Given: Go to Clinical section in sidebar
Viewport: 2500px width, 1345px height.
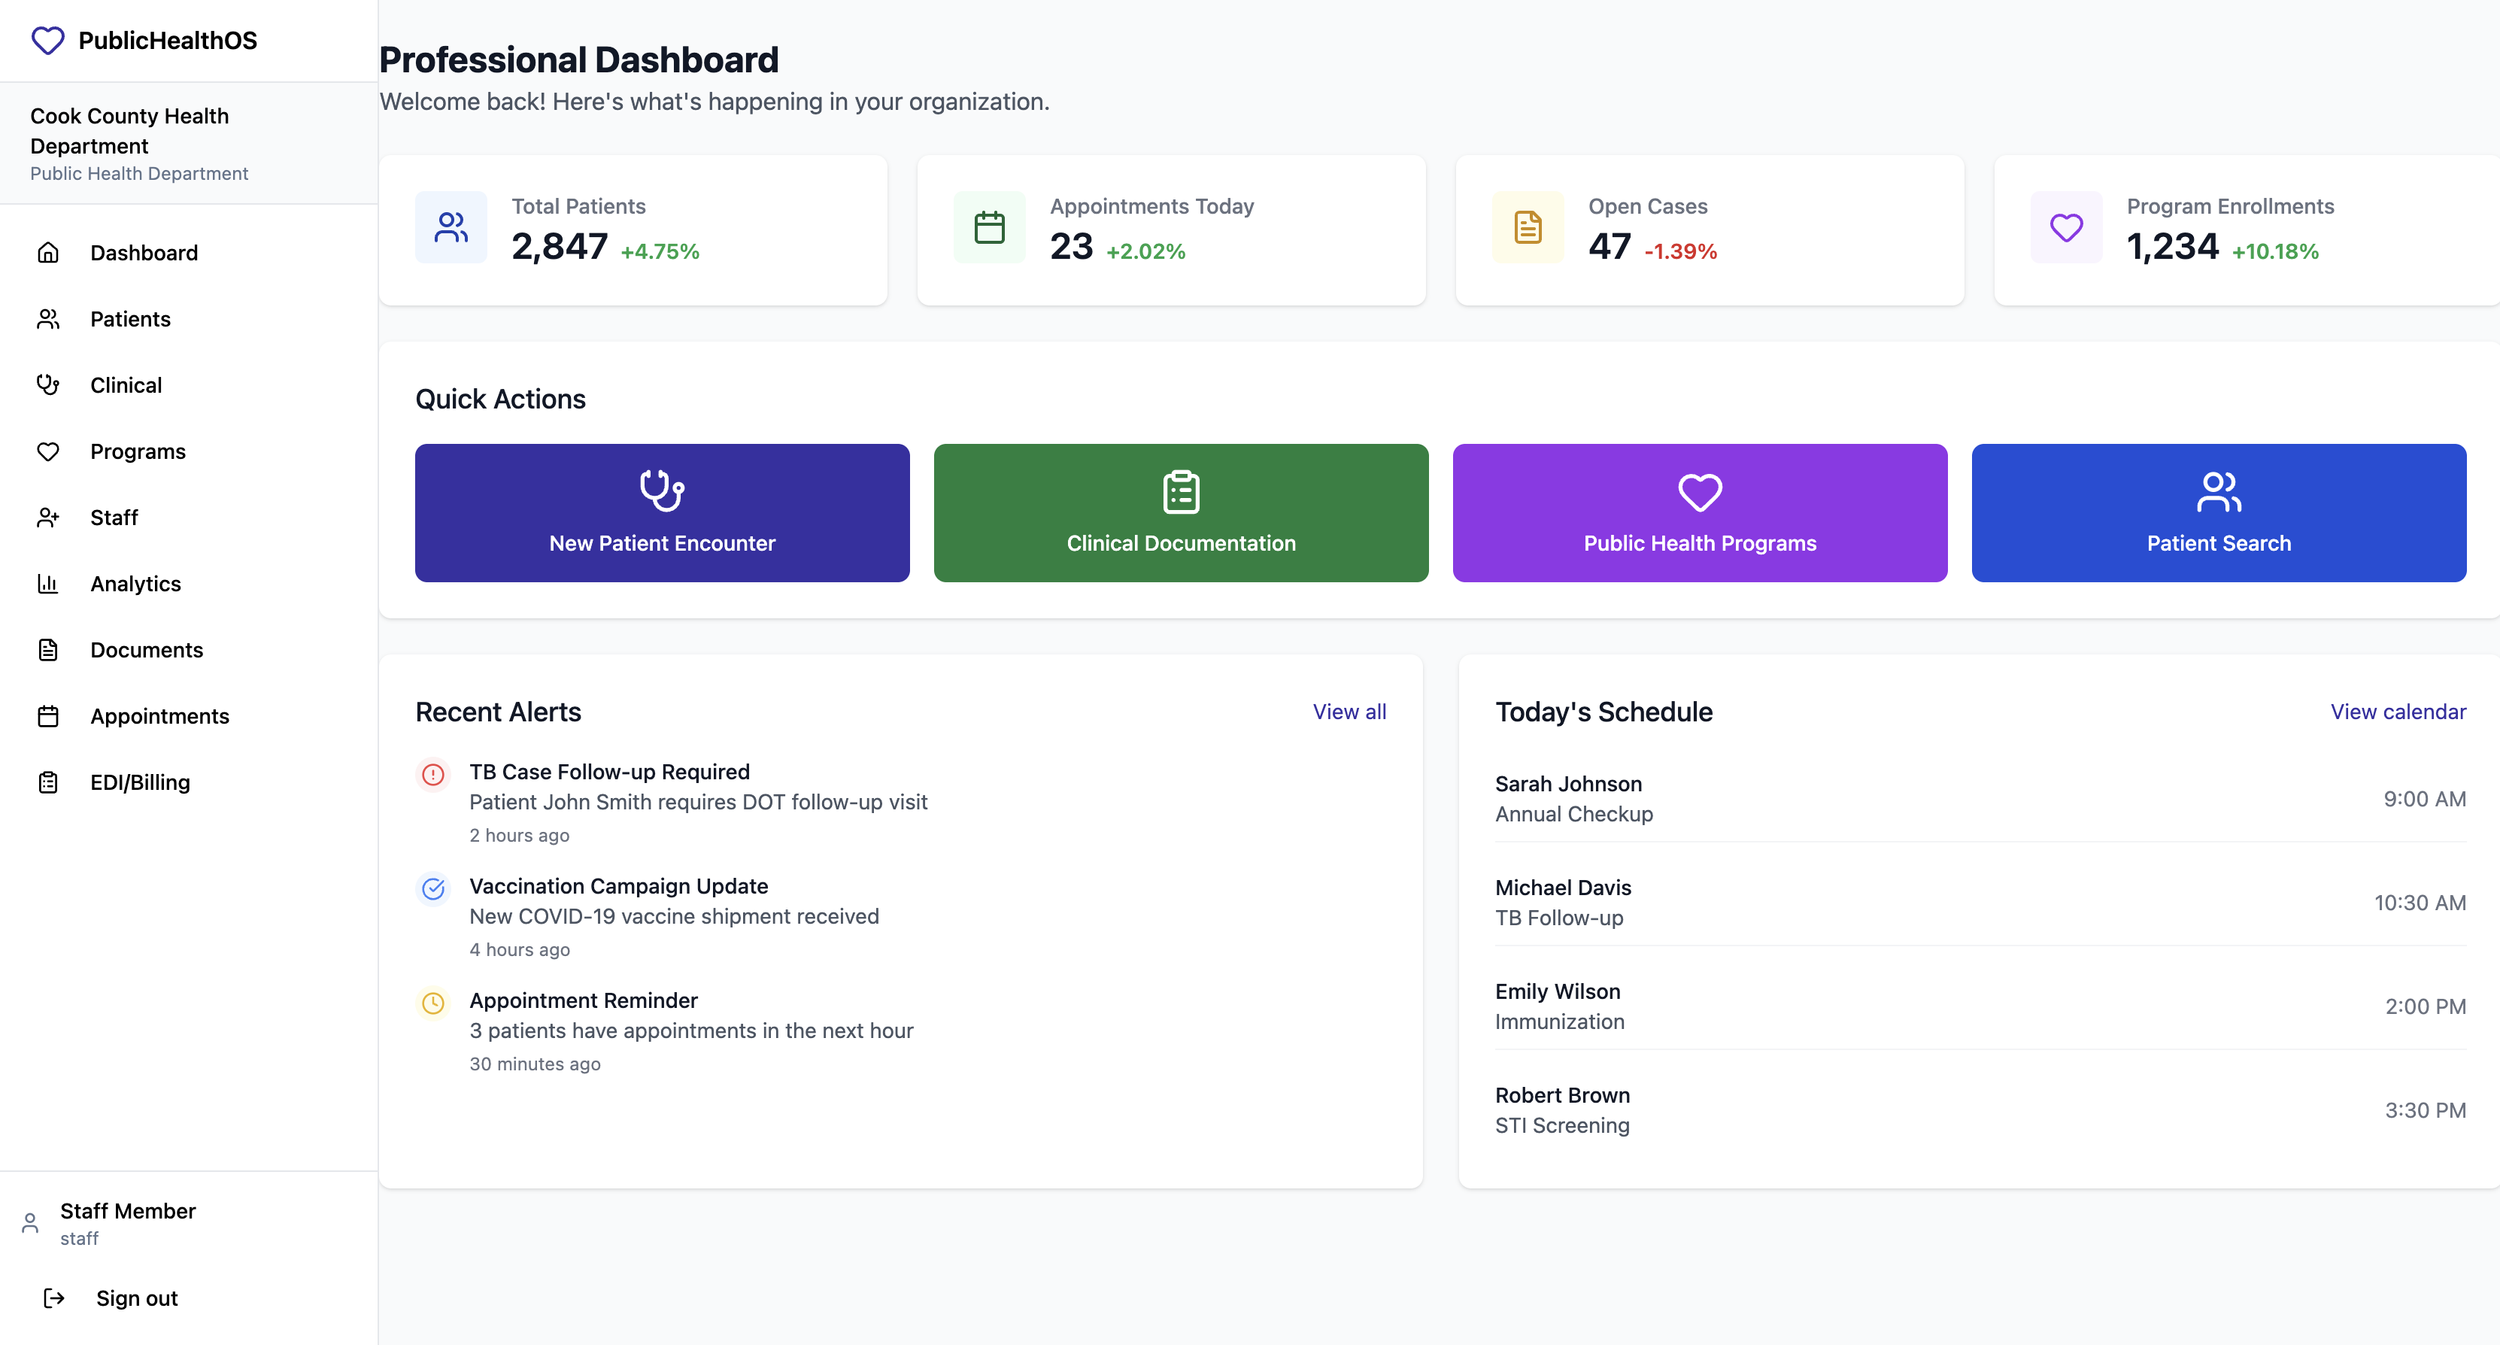Looking at the screenshot, I should (x=126, y=385).
